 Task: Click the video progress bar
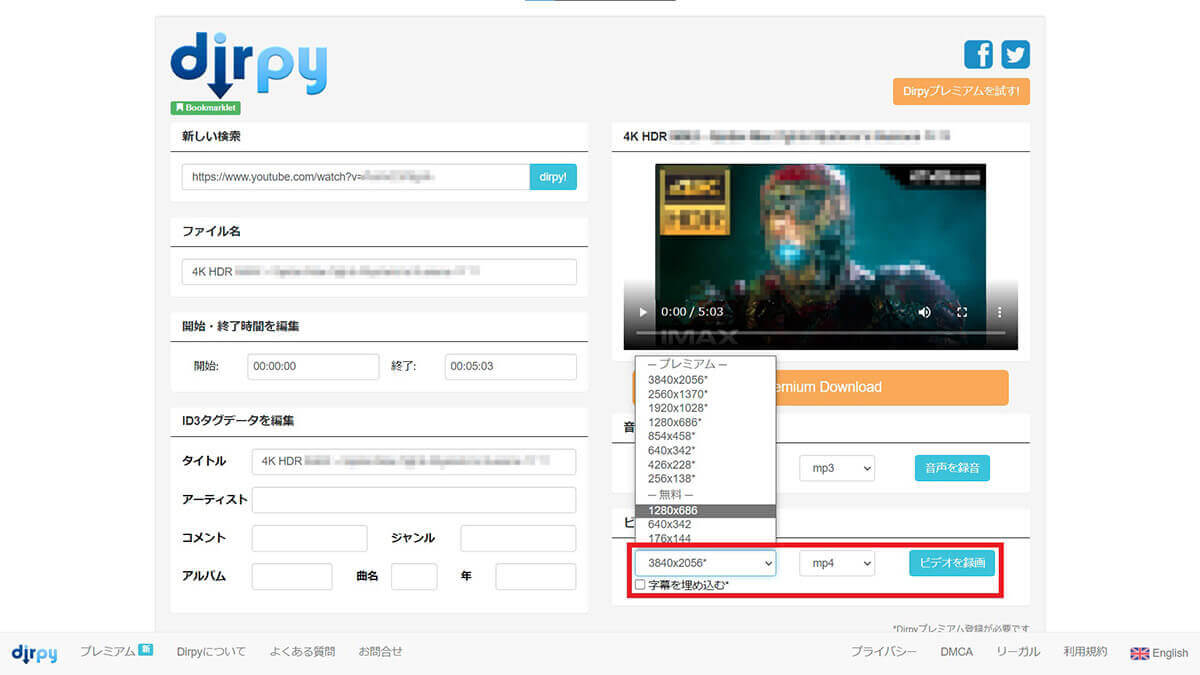(820, 332)
